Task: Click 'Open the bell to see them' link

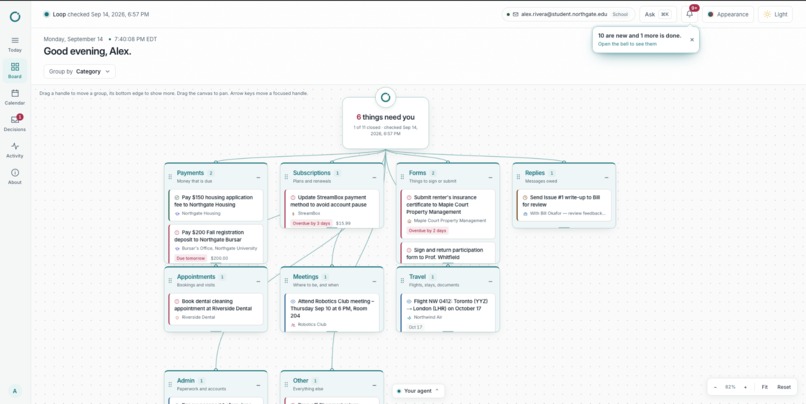Action: click(627, 44)
